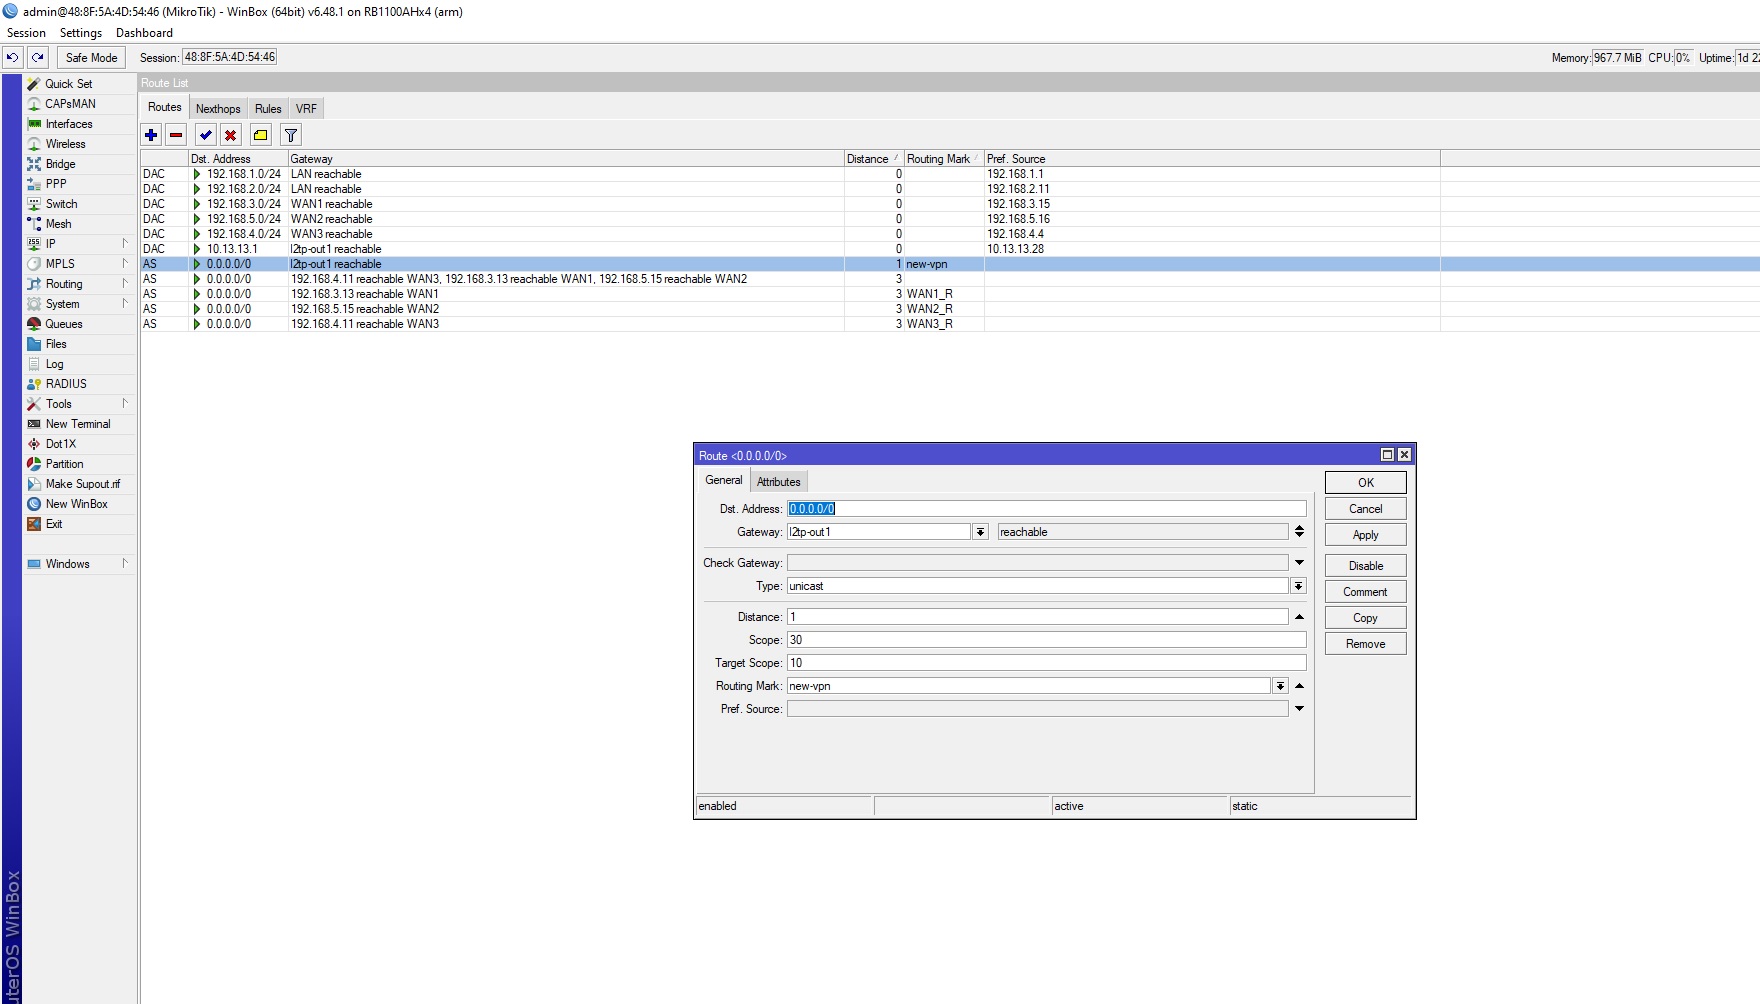Open the Gateway interface dropdown

pyautogui.click(x=980, y=532)
